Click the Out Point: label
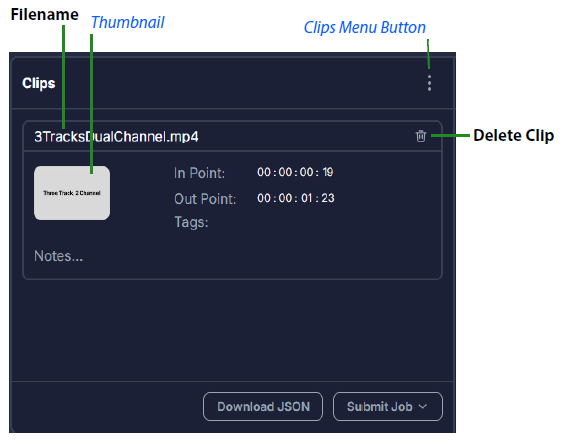 (x=205, y=199)
